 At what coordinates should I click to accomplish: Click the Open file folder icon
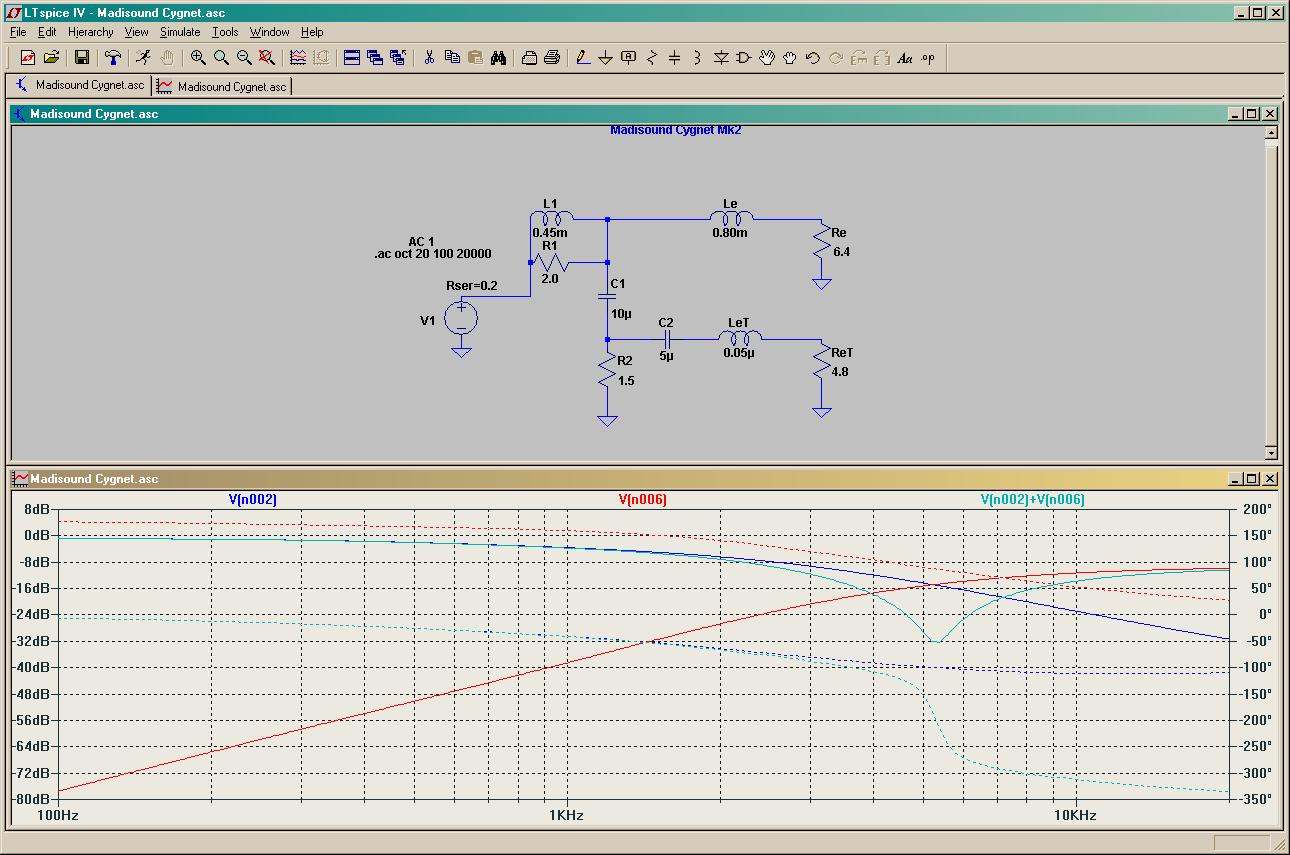(x=51, y=58)
